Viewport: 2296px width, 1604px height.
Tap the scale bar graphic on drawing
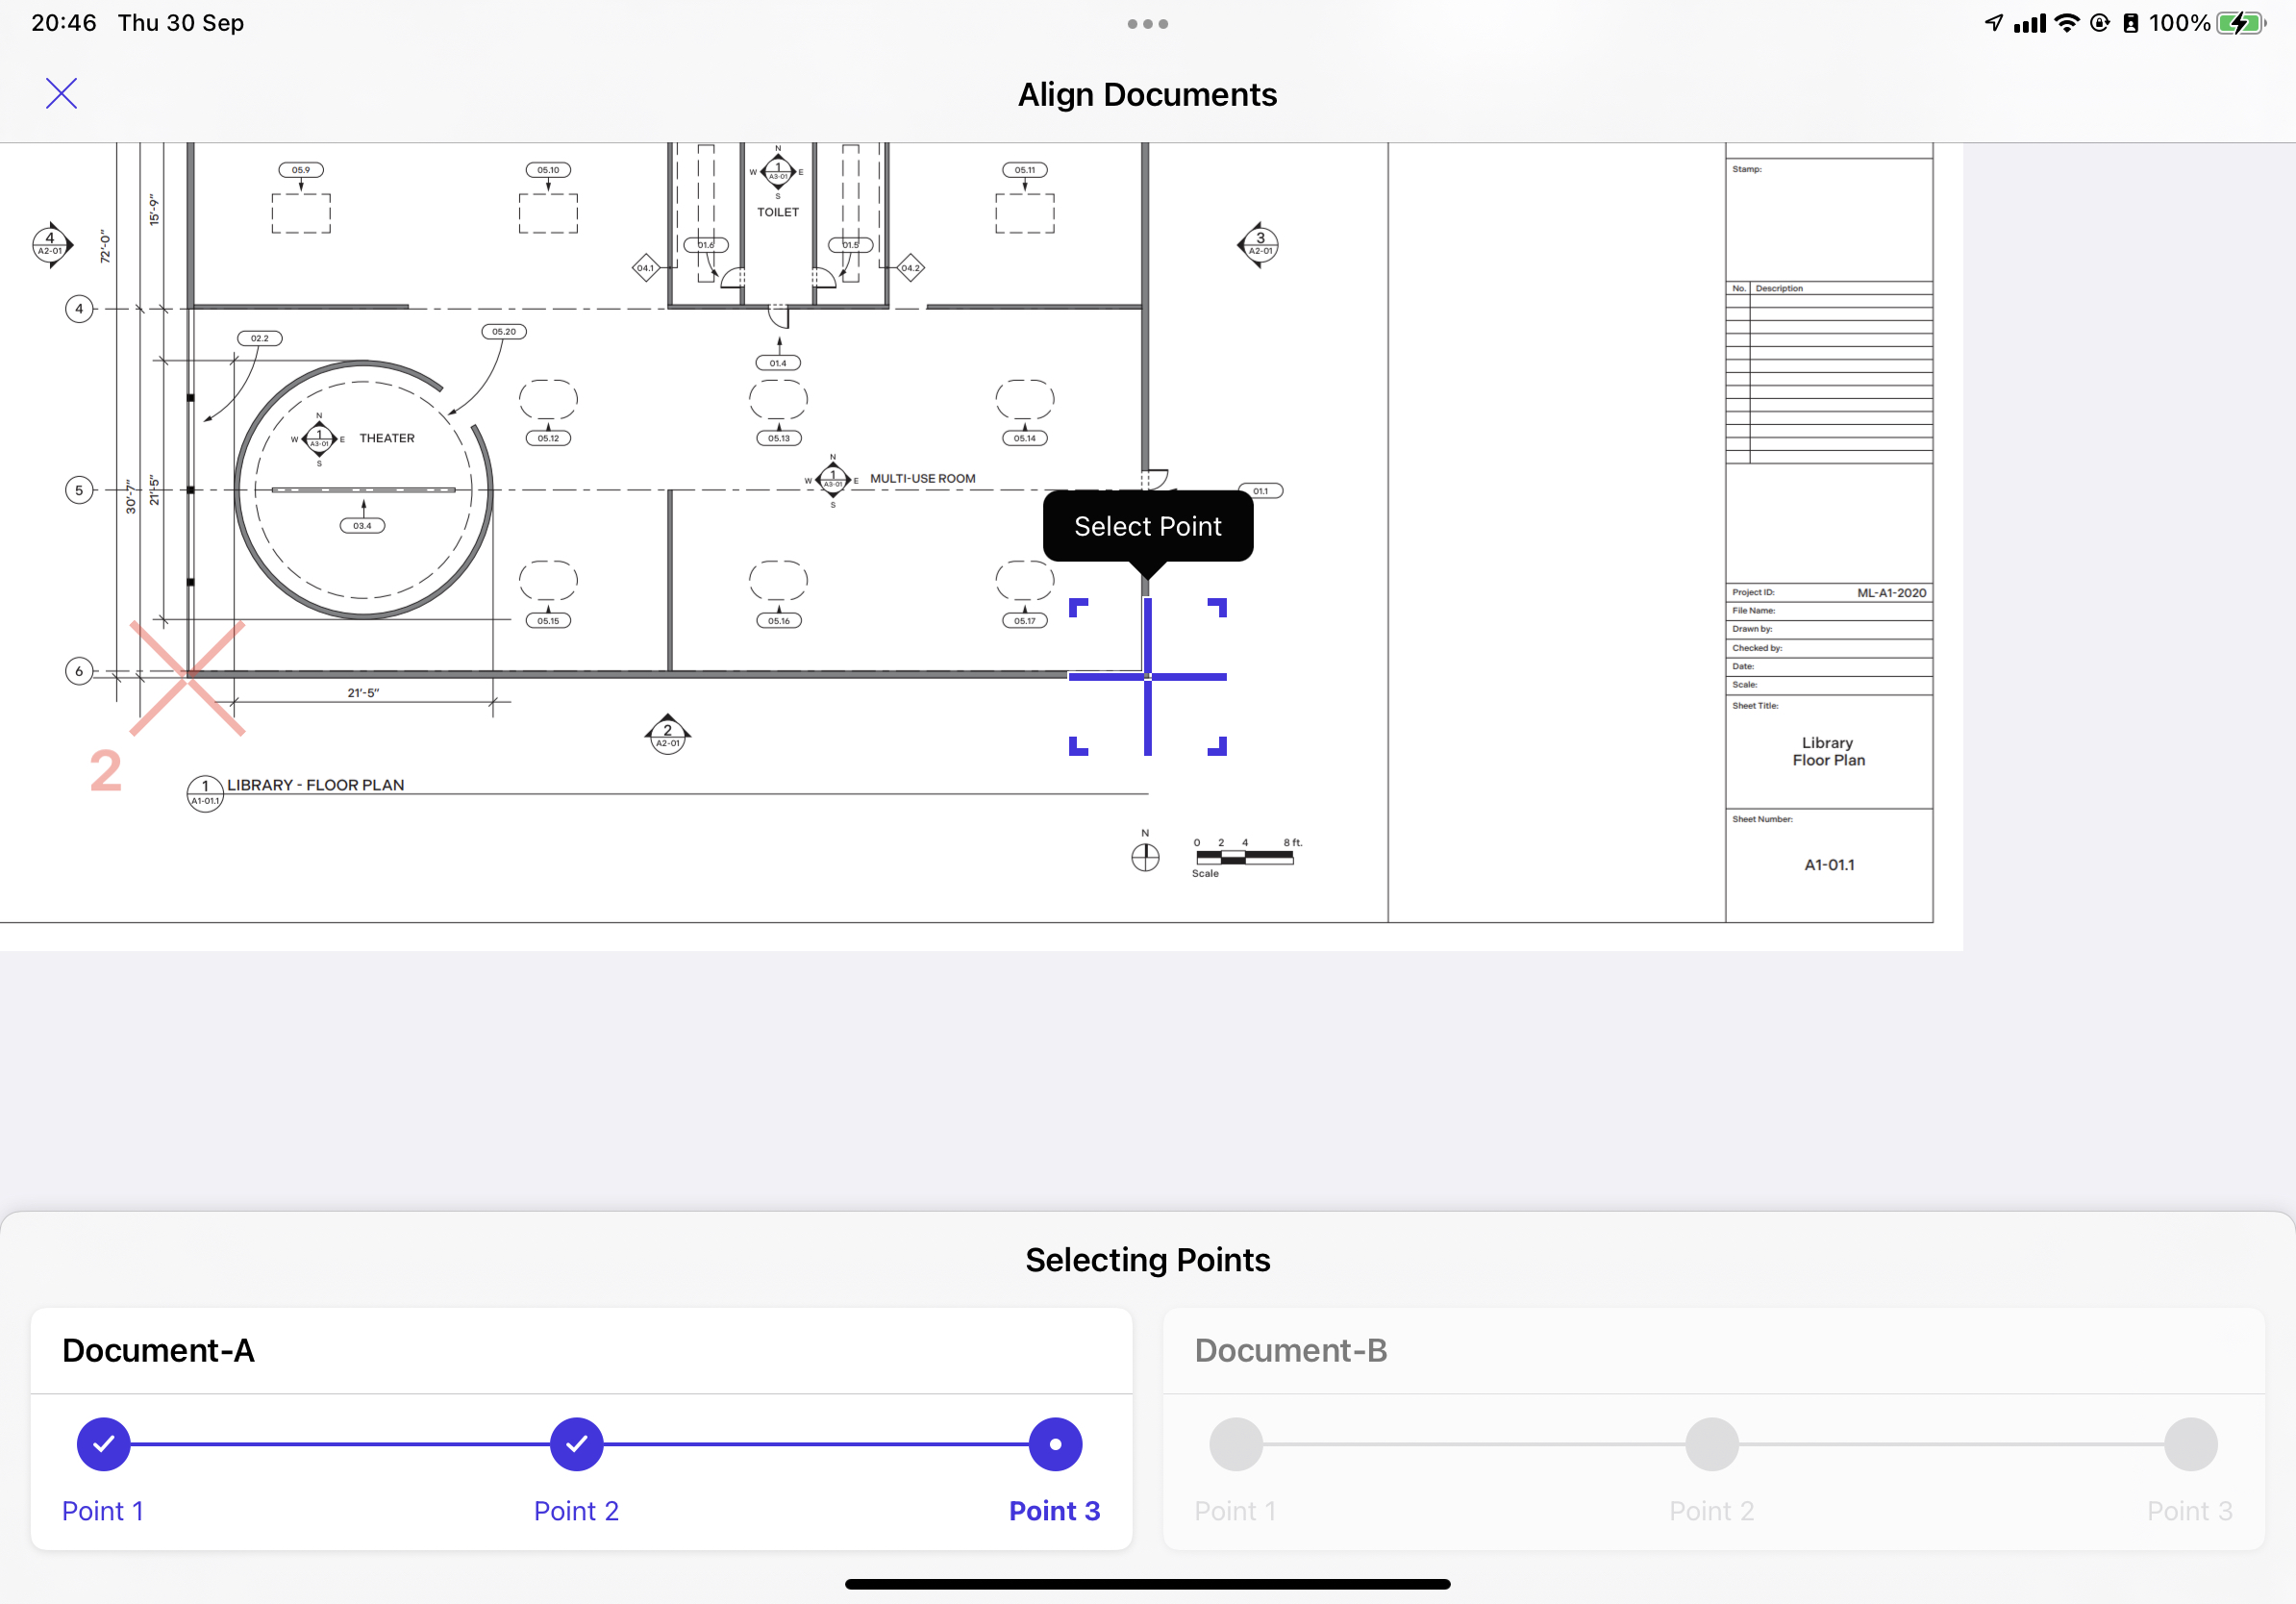pos(1244,857)
